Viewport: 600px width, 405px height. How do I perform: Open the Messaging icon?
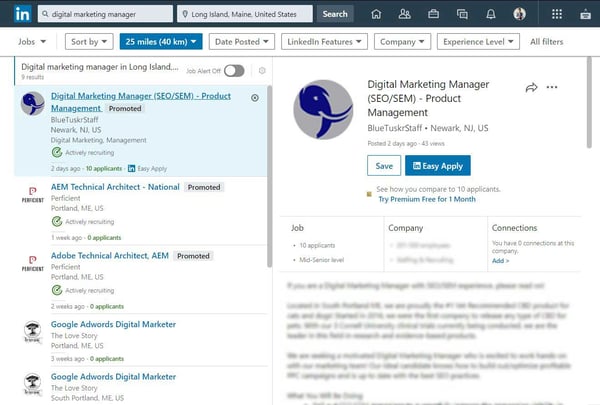click(462, 14)
